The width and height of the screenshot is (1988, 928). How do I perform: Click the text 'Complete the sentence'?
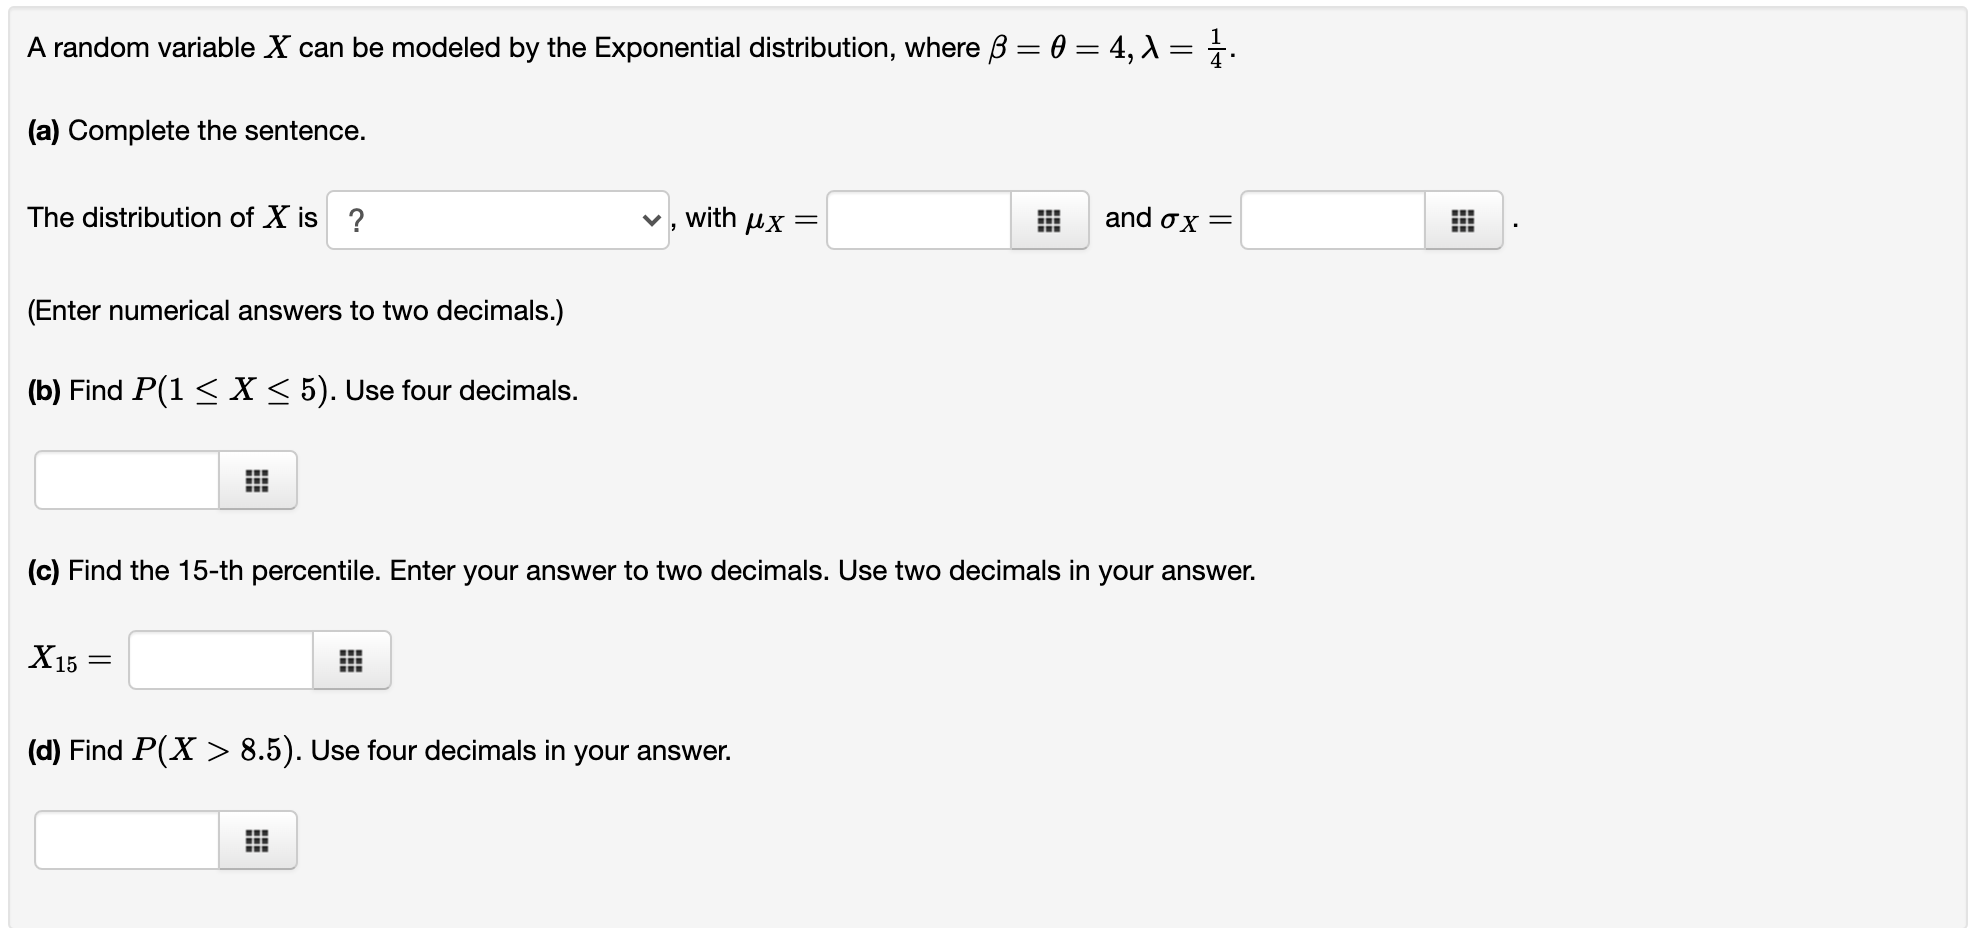click(x=196, y=130)
